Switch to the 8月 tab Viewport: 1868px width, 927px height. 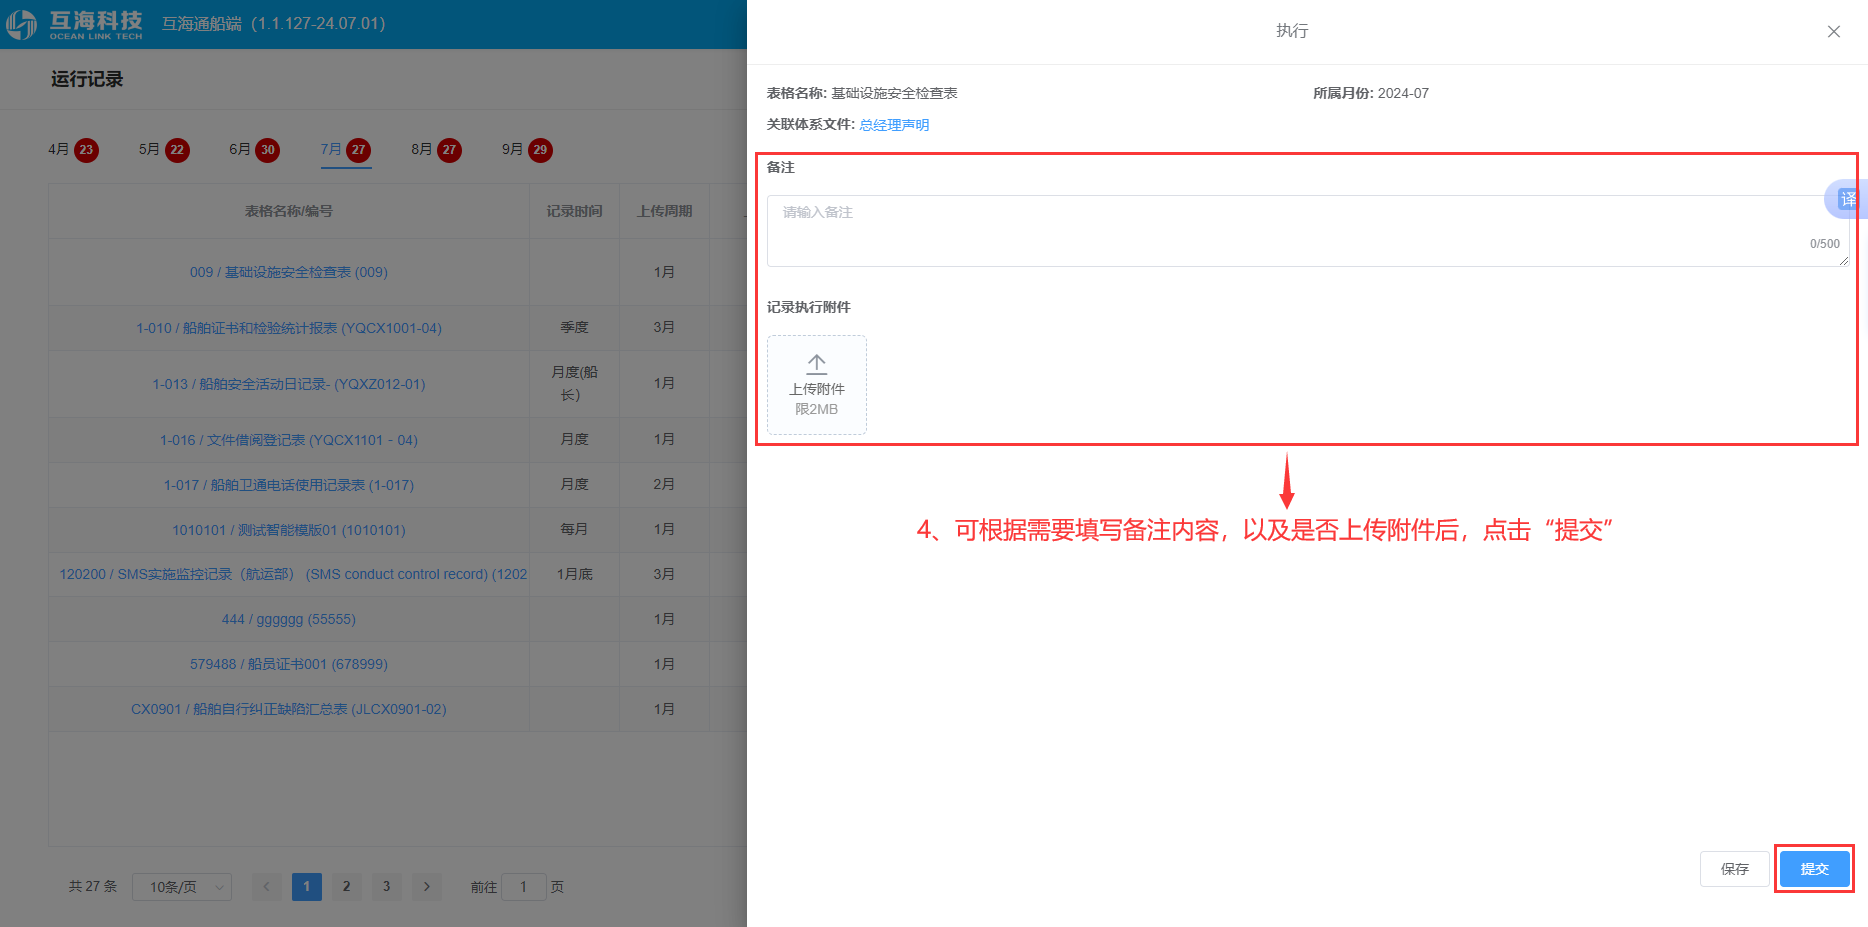(436, 150)
